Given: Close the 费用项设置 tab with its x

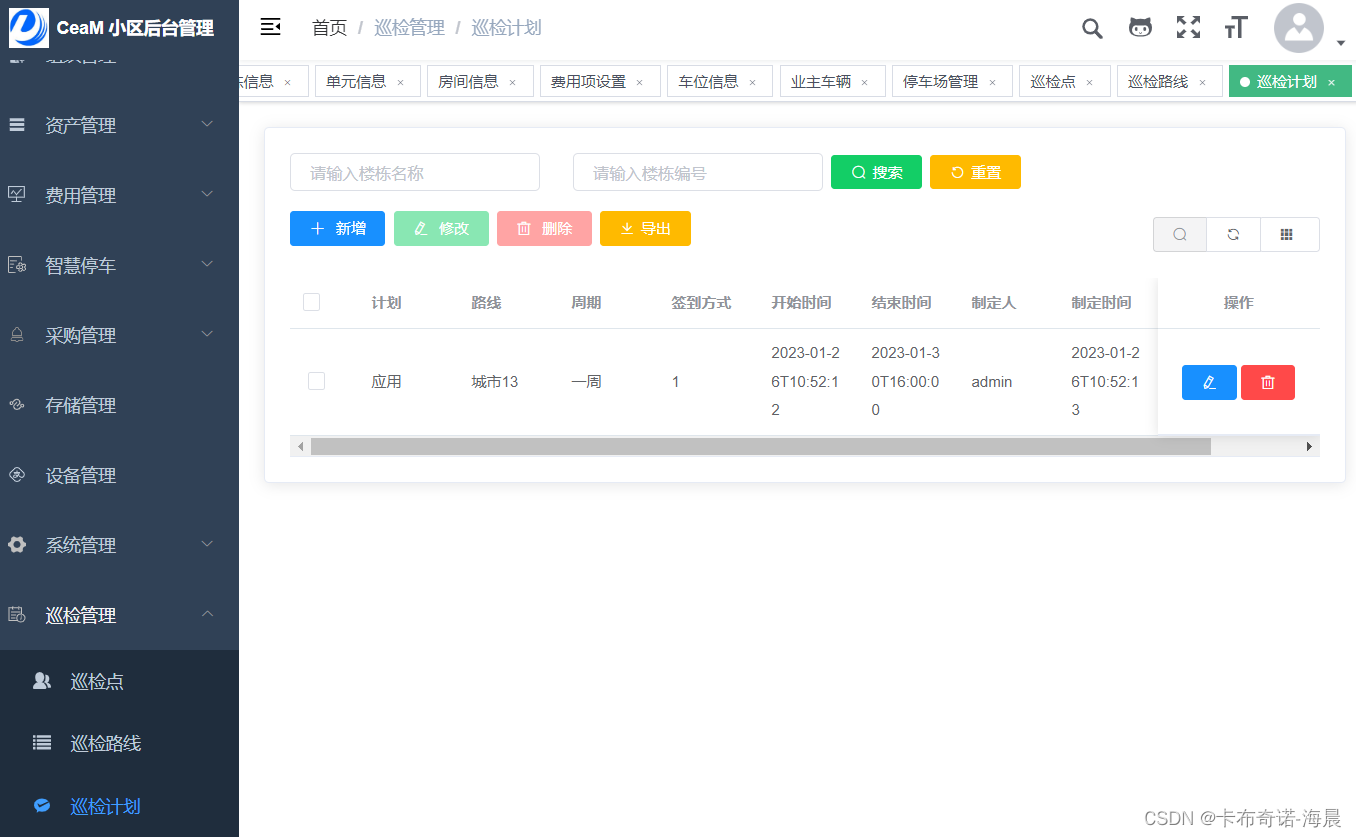Looking at the screenshot, I should pos(640,82).
